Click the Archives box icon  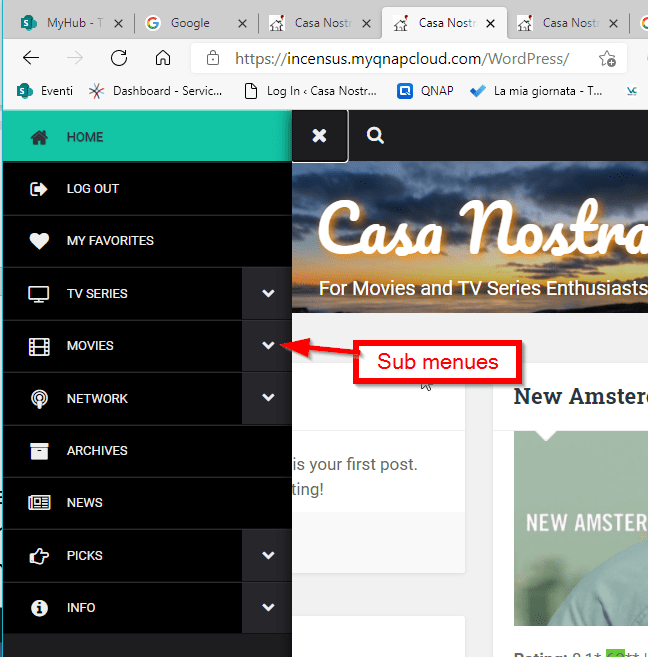(x=39, y=451)
